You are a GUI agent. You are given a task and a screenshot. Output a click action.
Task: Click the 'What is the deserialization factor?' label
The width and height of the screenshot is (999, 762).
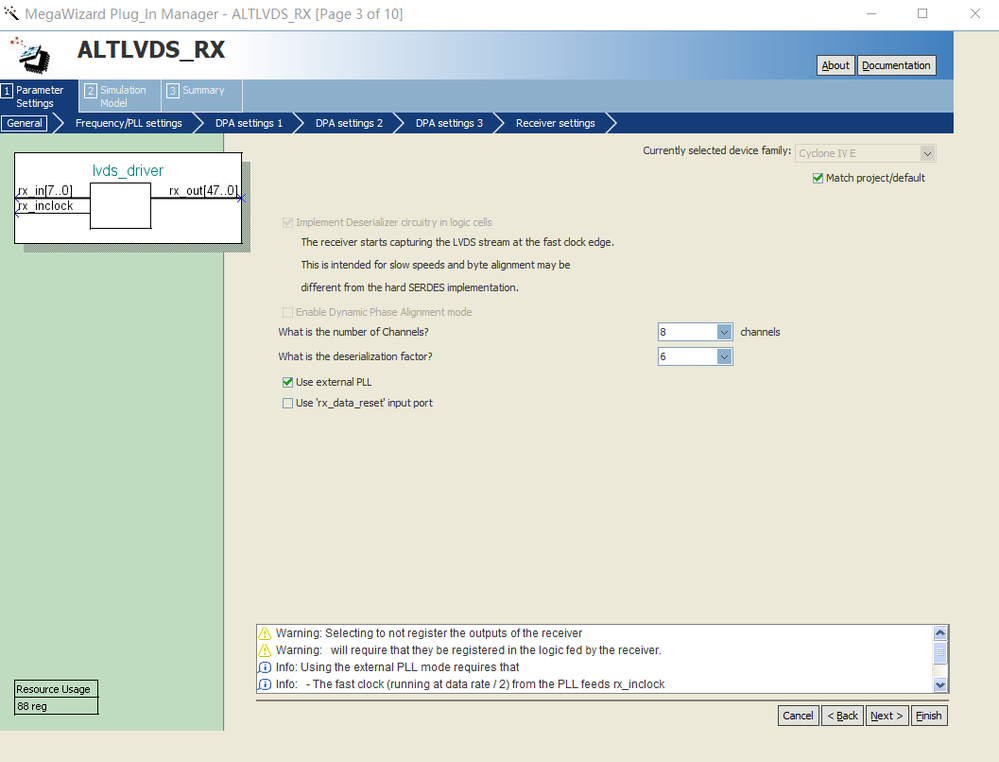tap(355, 357)
